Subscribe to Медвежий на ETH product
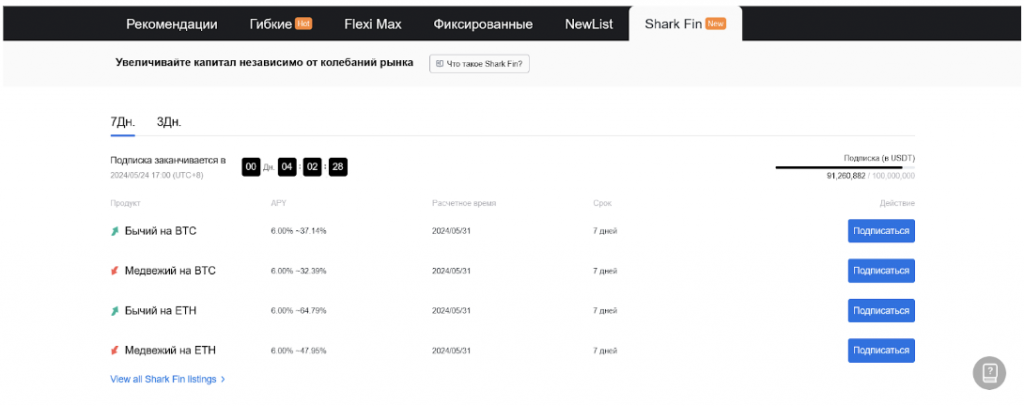 click(880, 351)
